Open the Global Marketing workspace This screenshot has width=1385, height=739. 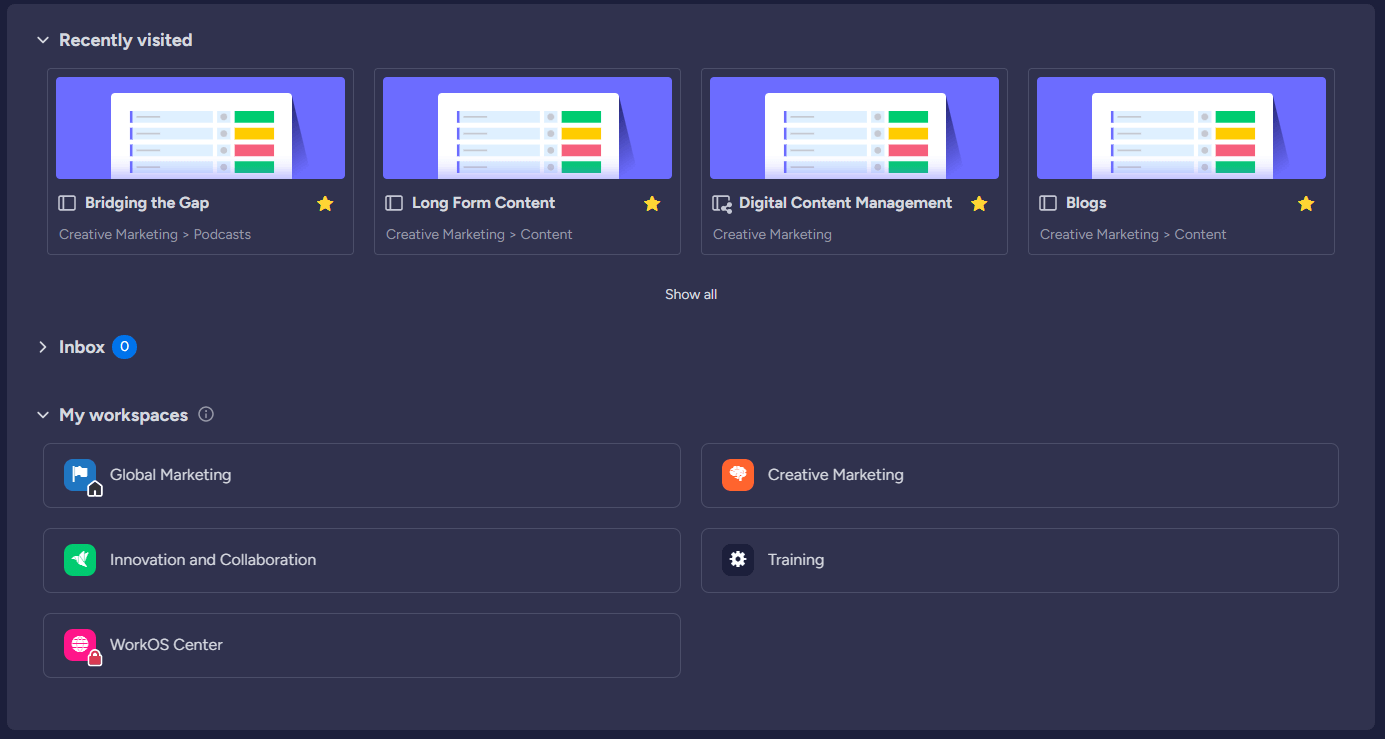pos(362,475)
